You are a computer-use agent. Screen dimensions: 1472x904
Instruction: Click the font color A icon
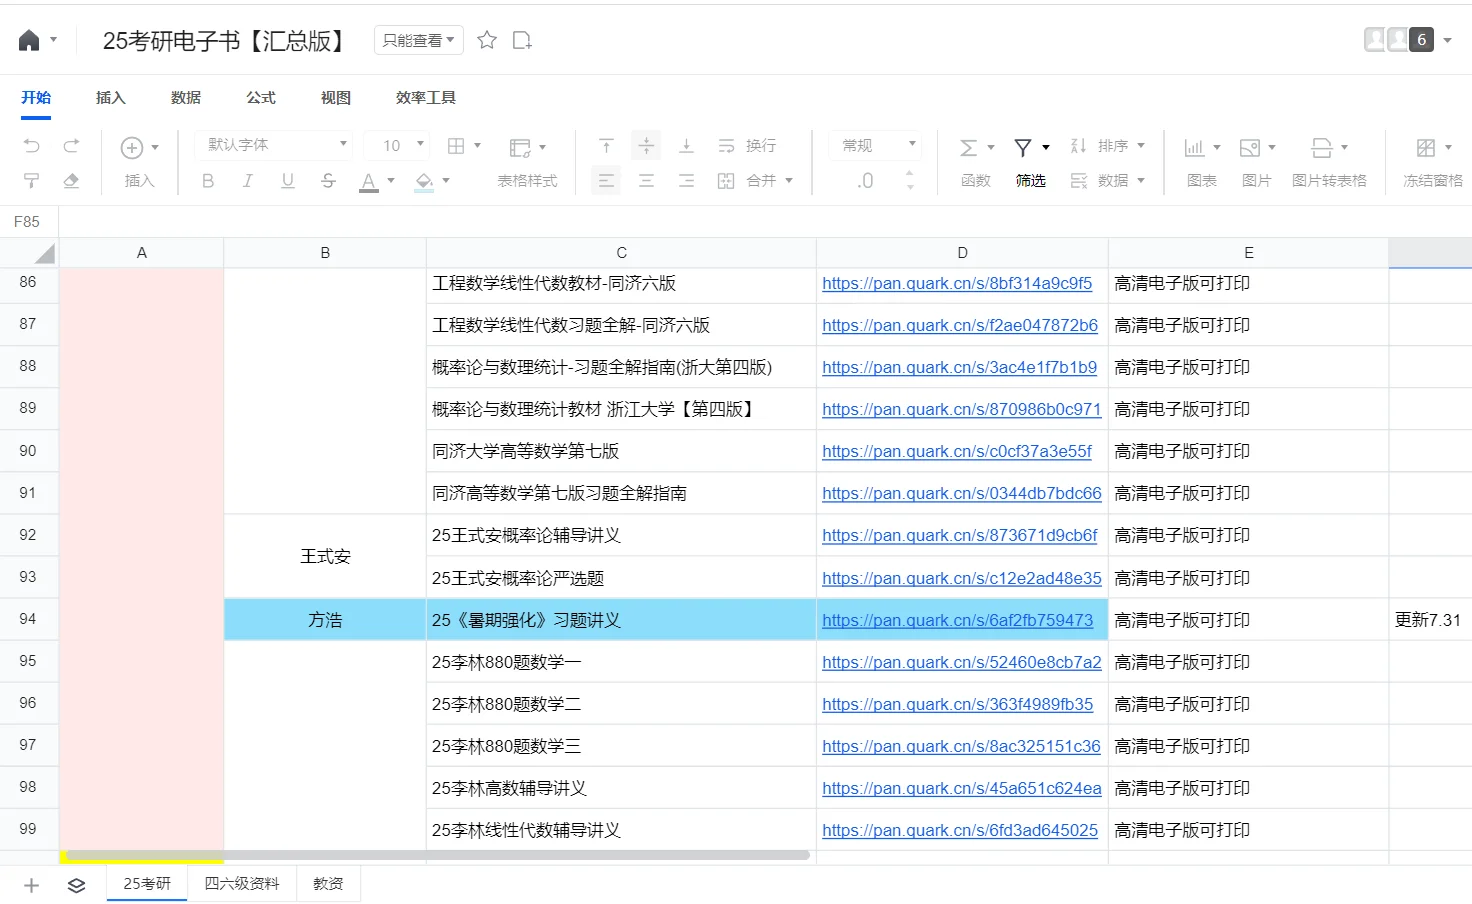369,182
